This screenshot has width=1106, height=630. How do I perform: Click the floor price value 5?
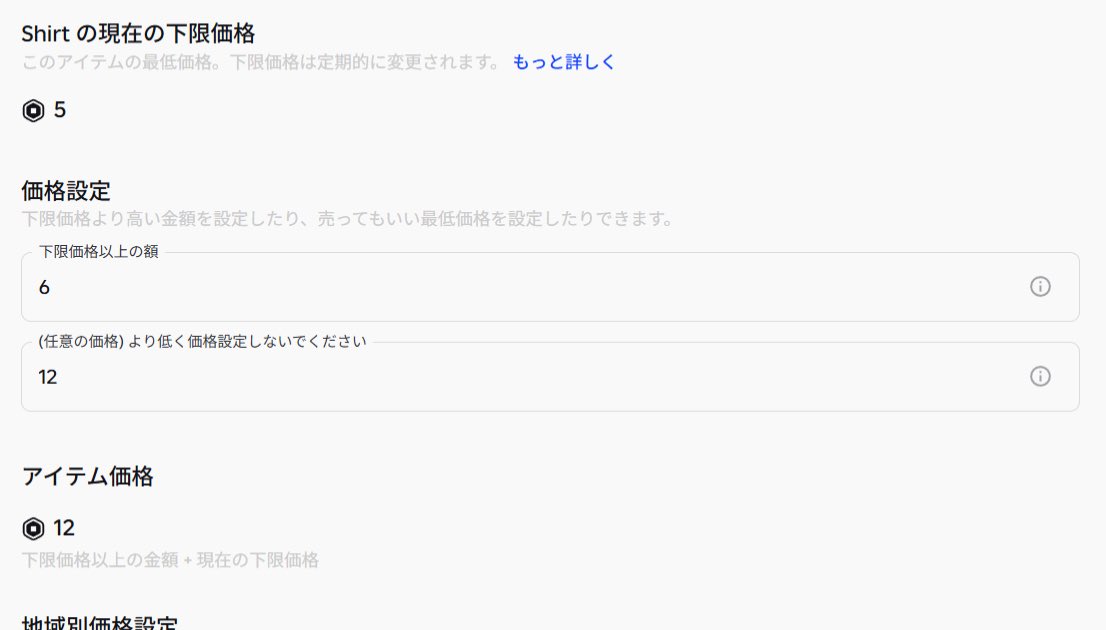click(x=60, y=110)
